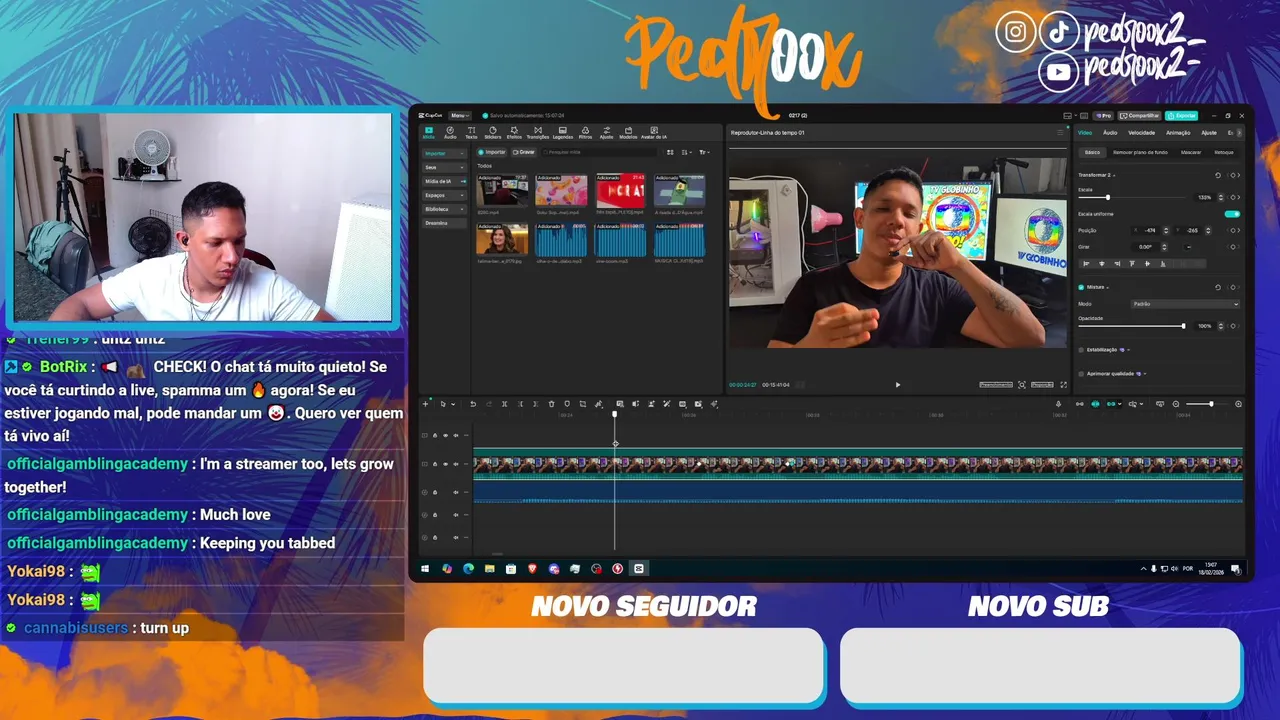The height and width of the screenshot is (720, 1280).
Task: Select the red CRAT video thumbnail
Action: point(621,190)
